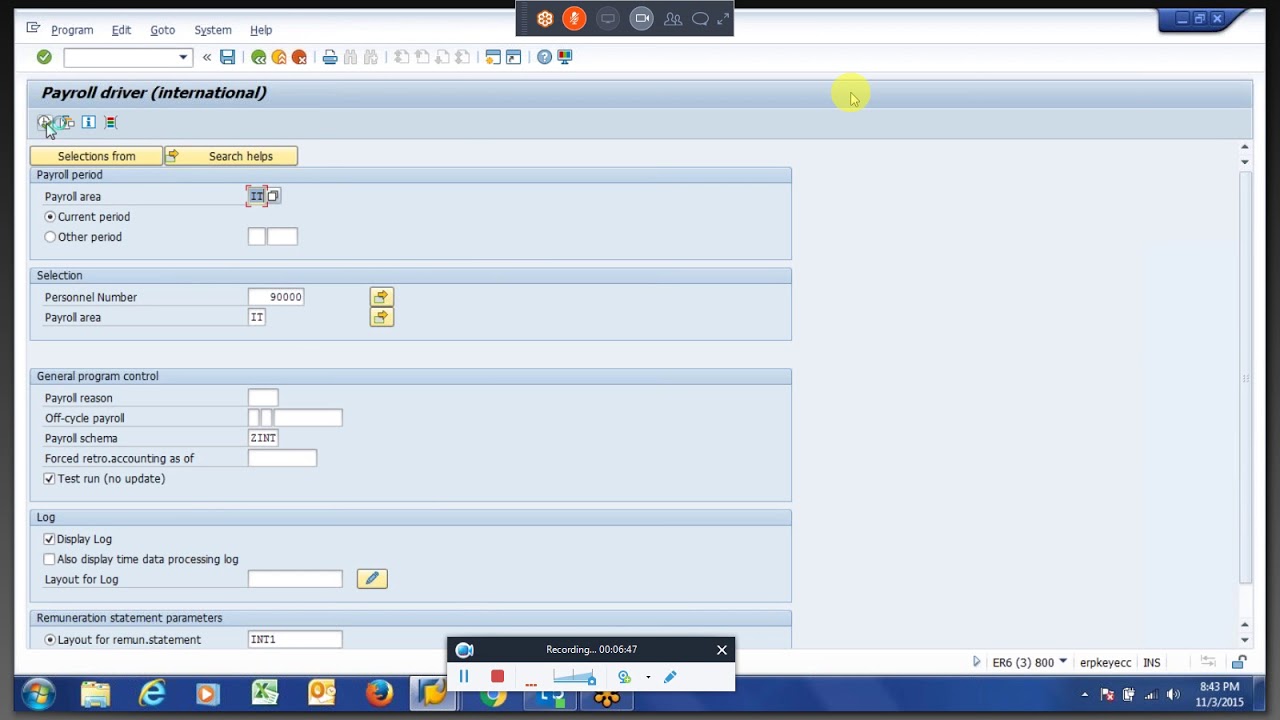Open Excel from the taskbar
The image size is (1280, 720).
click(265, 694)
